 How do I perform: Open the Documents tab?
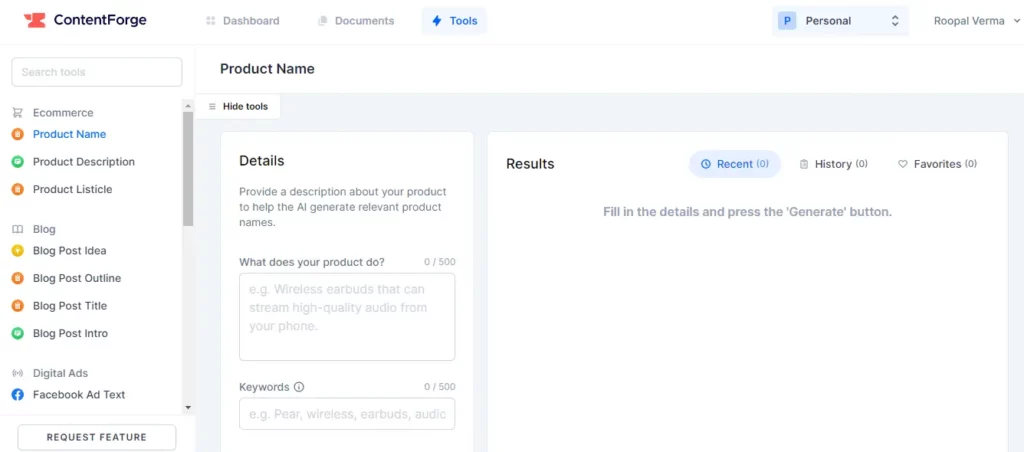coord(355,21)
